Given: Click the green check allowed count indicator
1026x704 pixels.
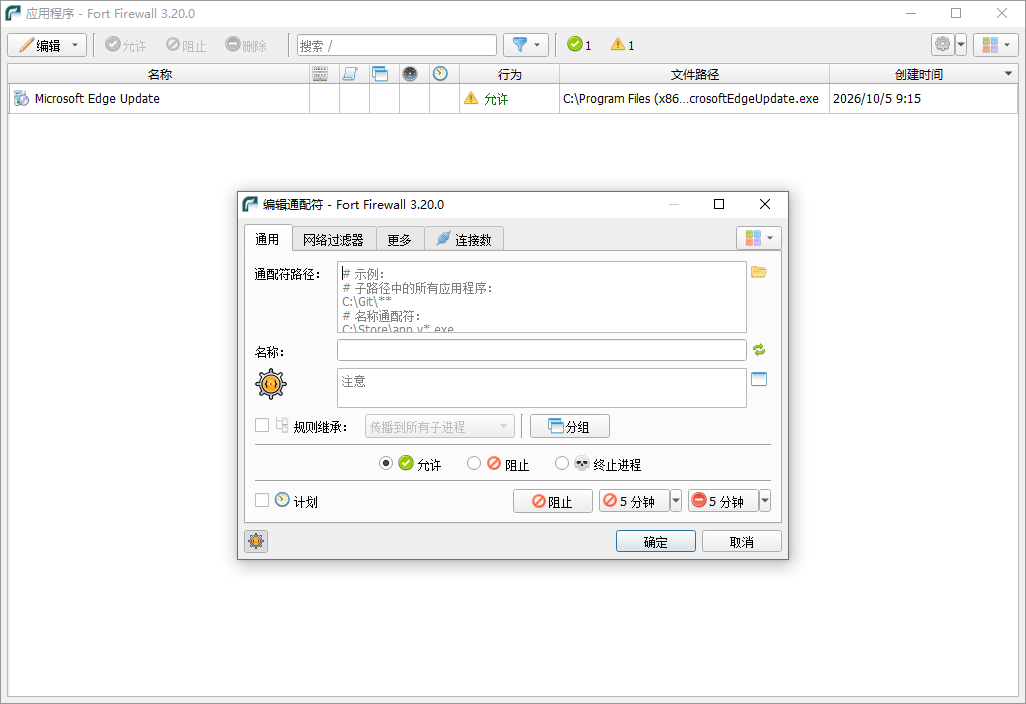Looking at the screenshot, I should coord(579,45).
